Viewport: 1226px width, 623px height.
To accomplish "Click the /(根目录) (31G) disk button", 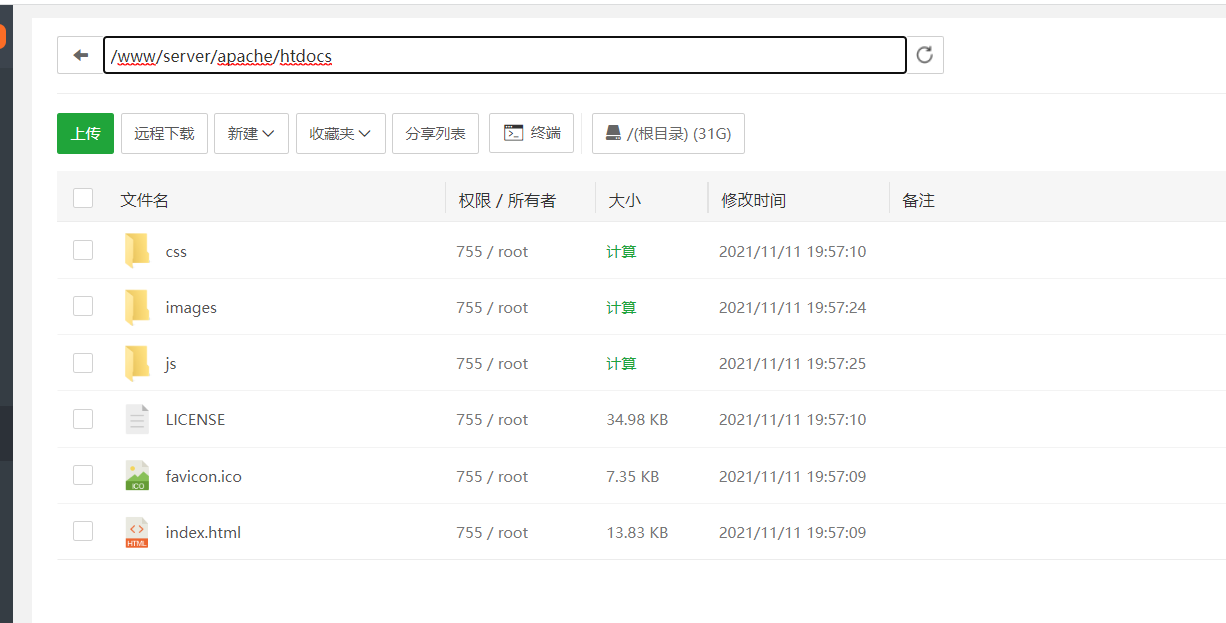I will click(x=668, y=133).
